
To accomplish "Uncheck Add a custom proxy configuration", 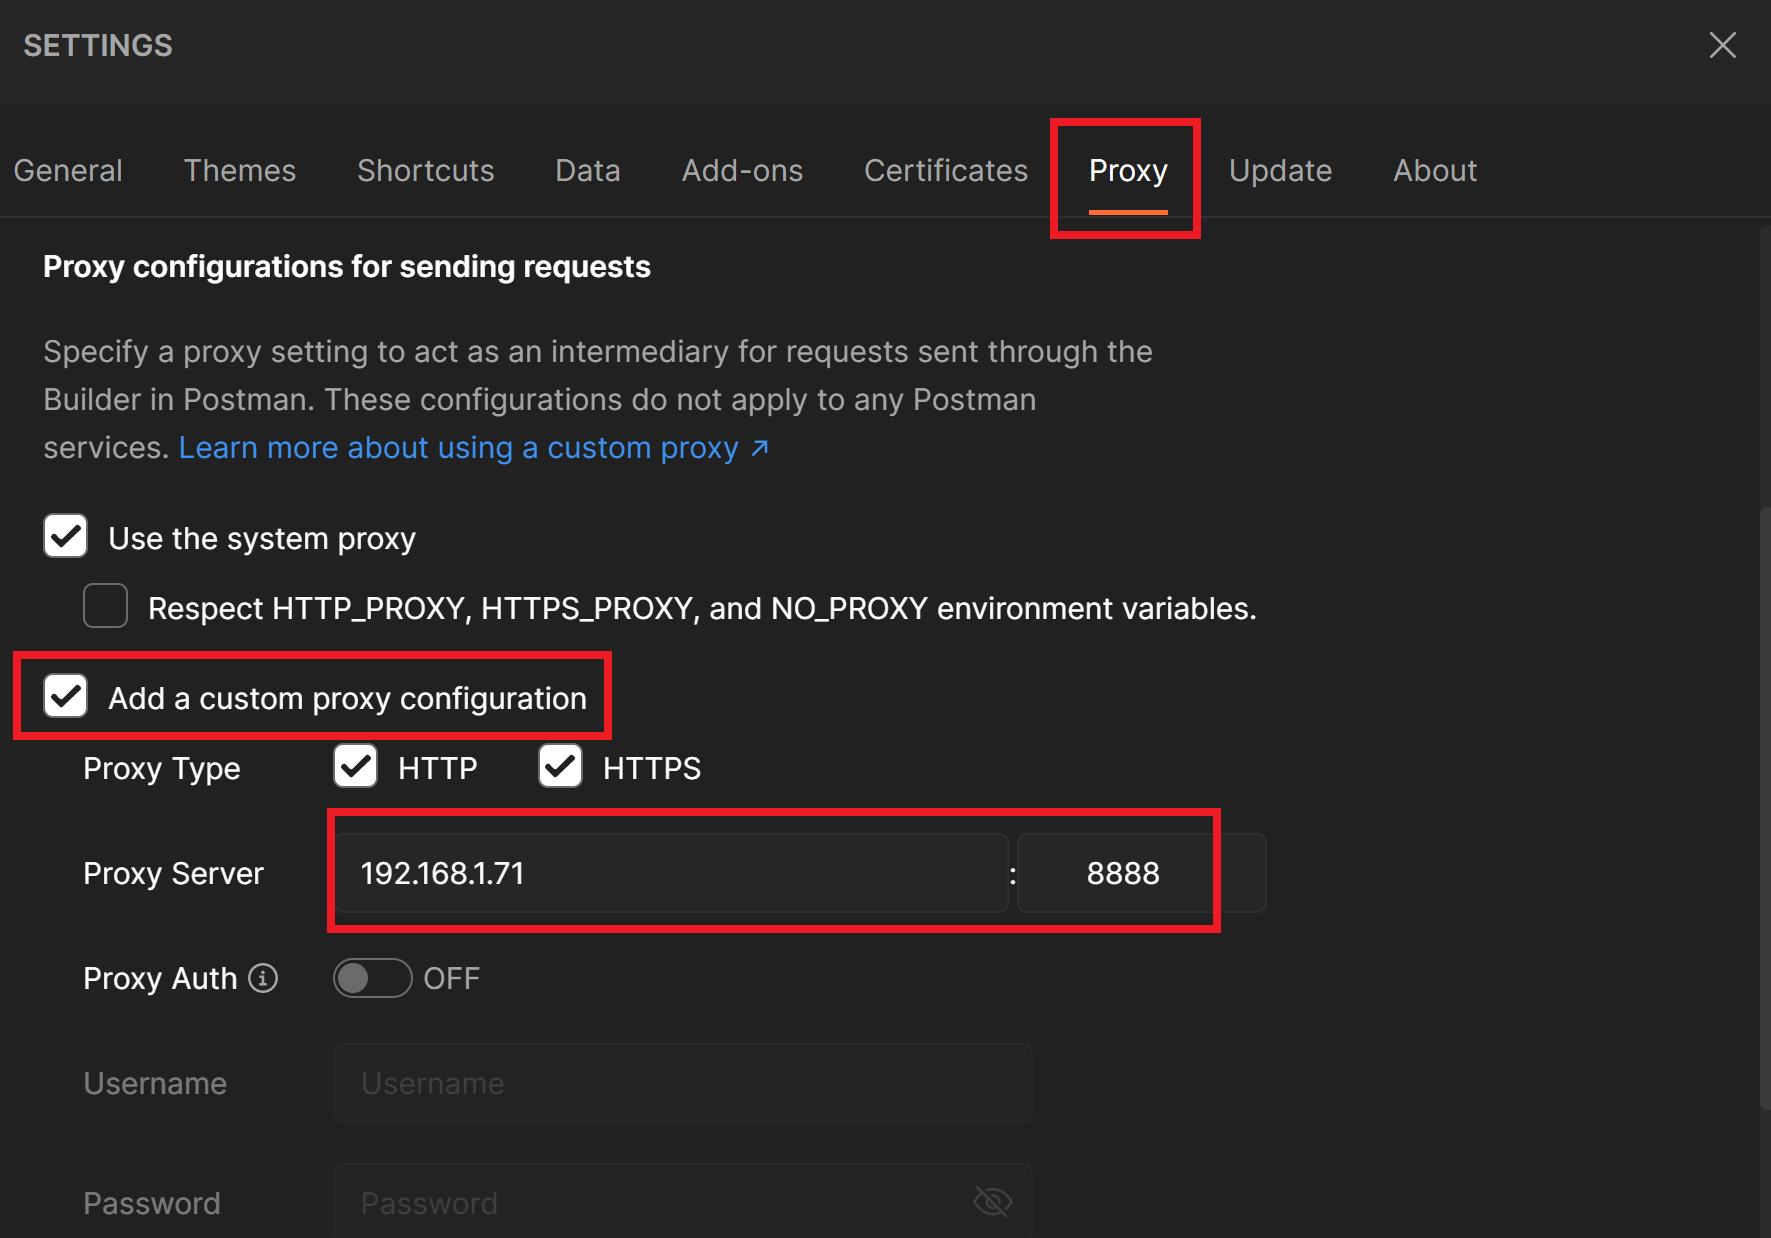I will [66, 696].
